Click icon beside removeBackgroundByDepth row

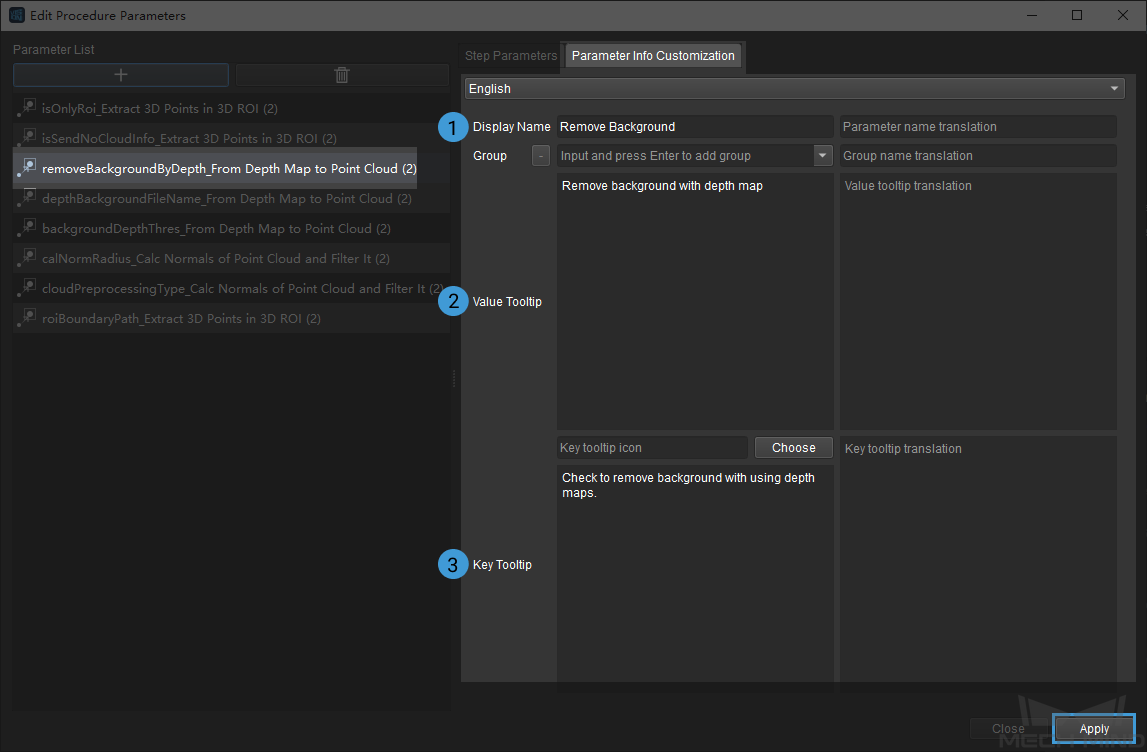pos(28,168)
